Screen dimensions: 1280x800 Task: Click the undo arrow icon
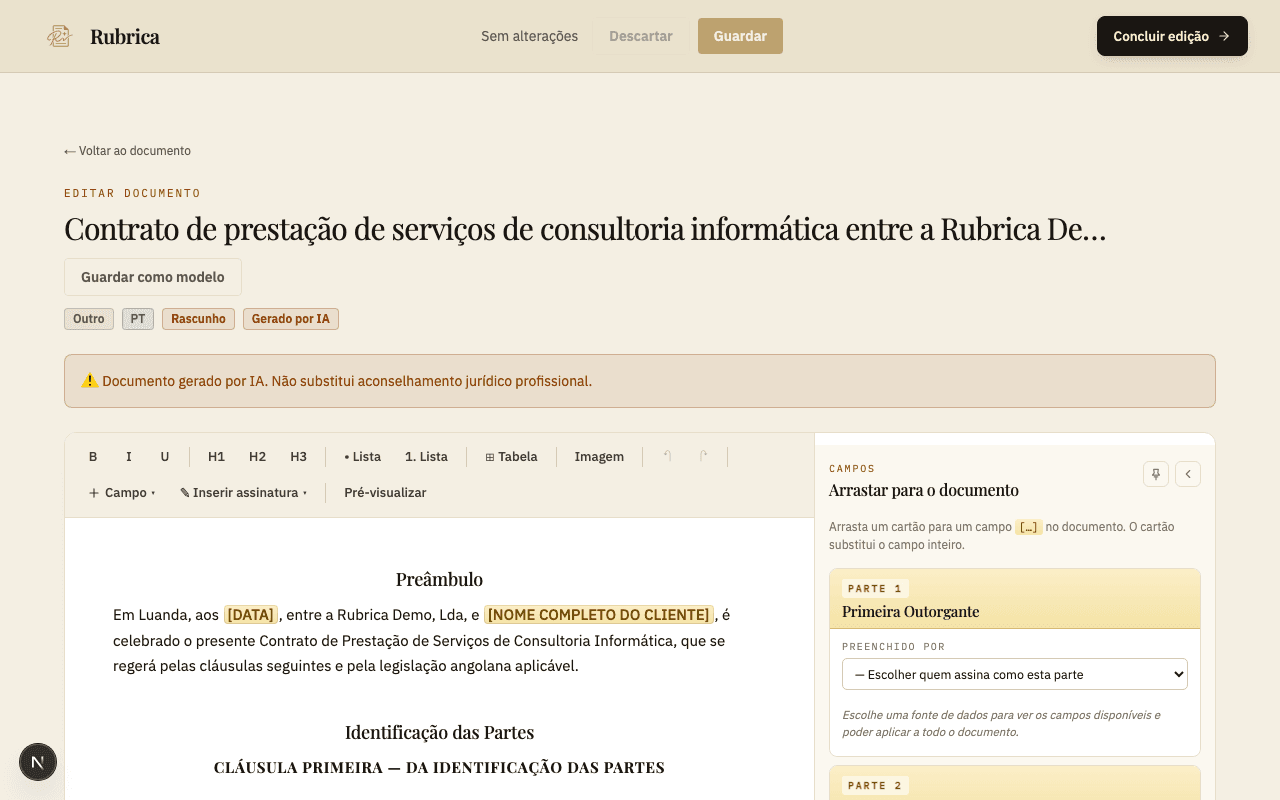(x=667, y=457)
